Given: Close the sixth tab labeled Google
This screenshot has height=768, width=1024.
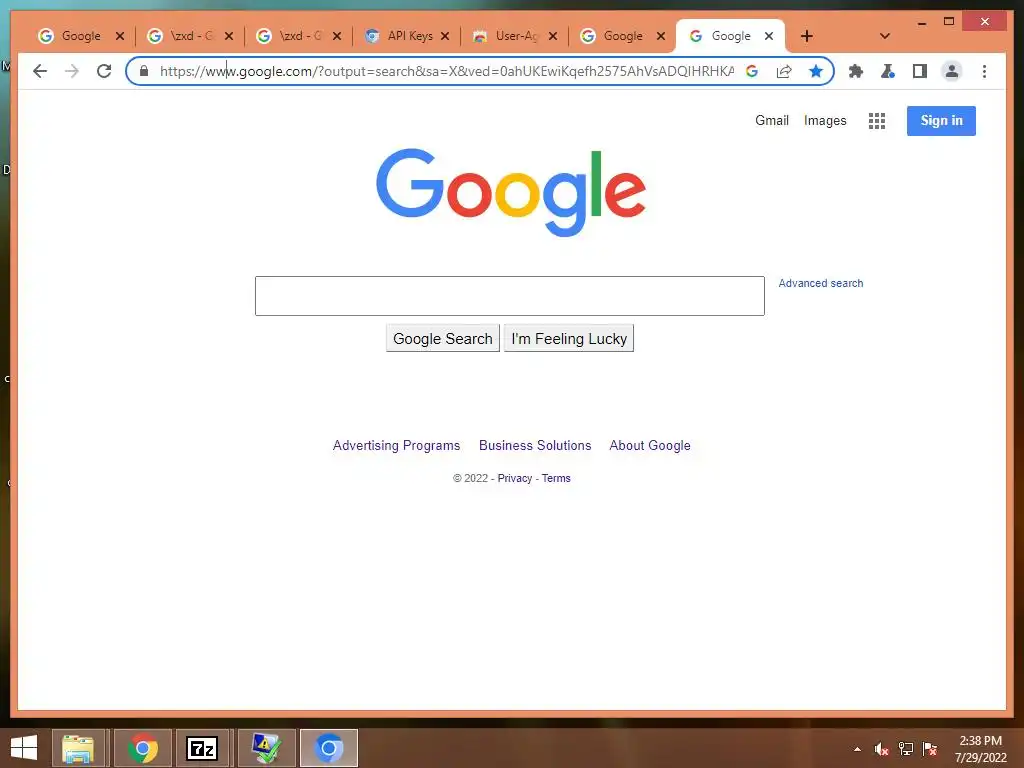Looking at the screenshot, I should click(x=661, y=36).
